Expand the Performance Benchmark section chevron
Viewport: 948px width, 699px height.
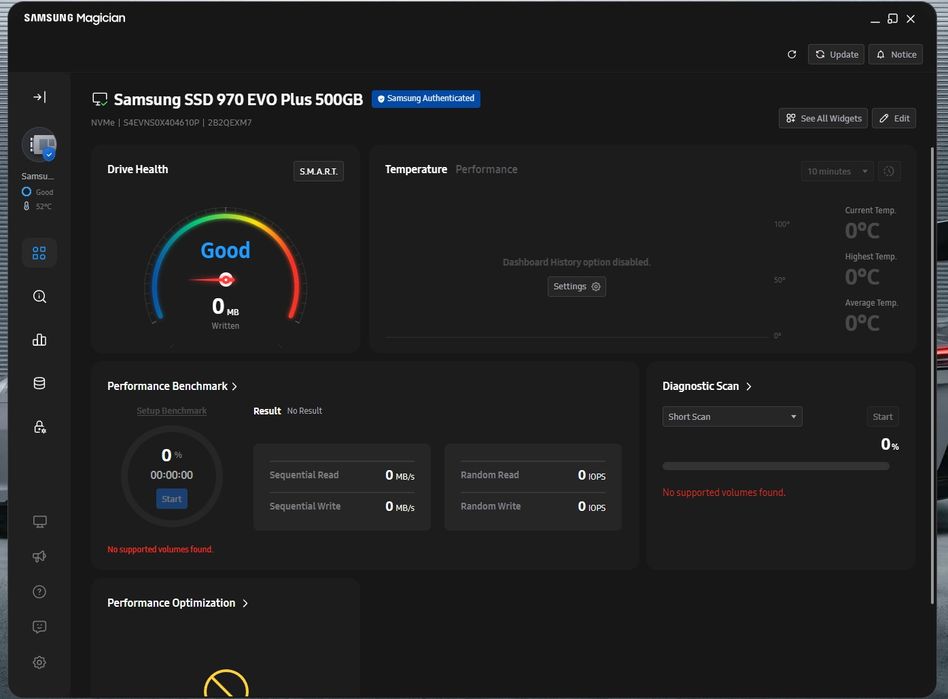[235, 386]
